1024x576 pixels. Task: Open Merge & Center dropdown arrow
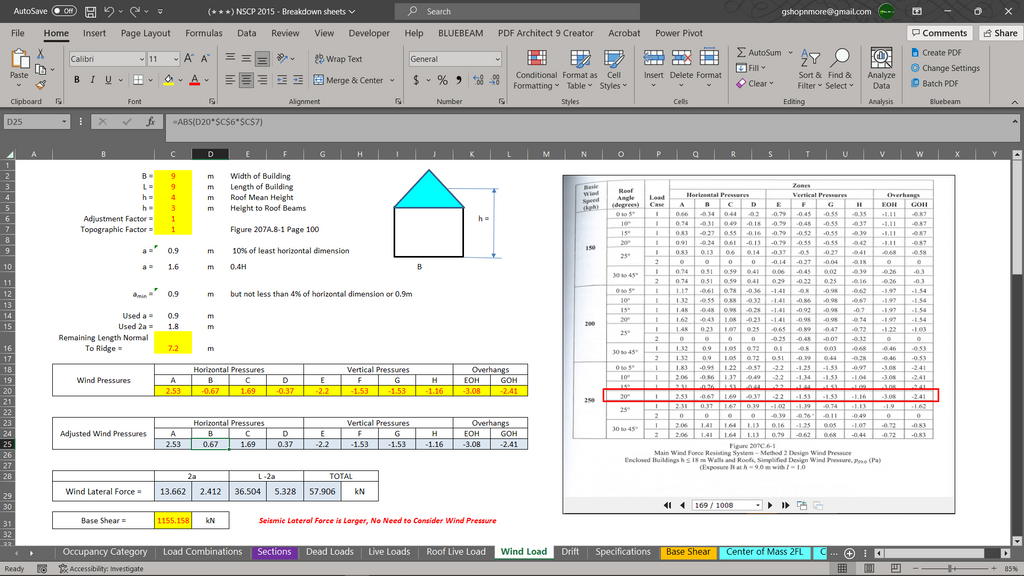[392, 80]
